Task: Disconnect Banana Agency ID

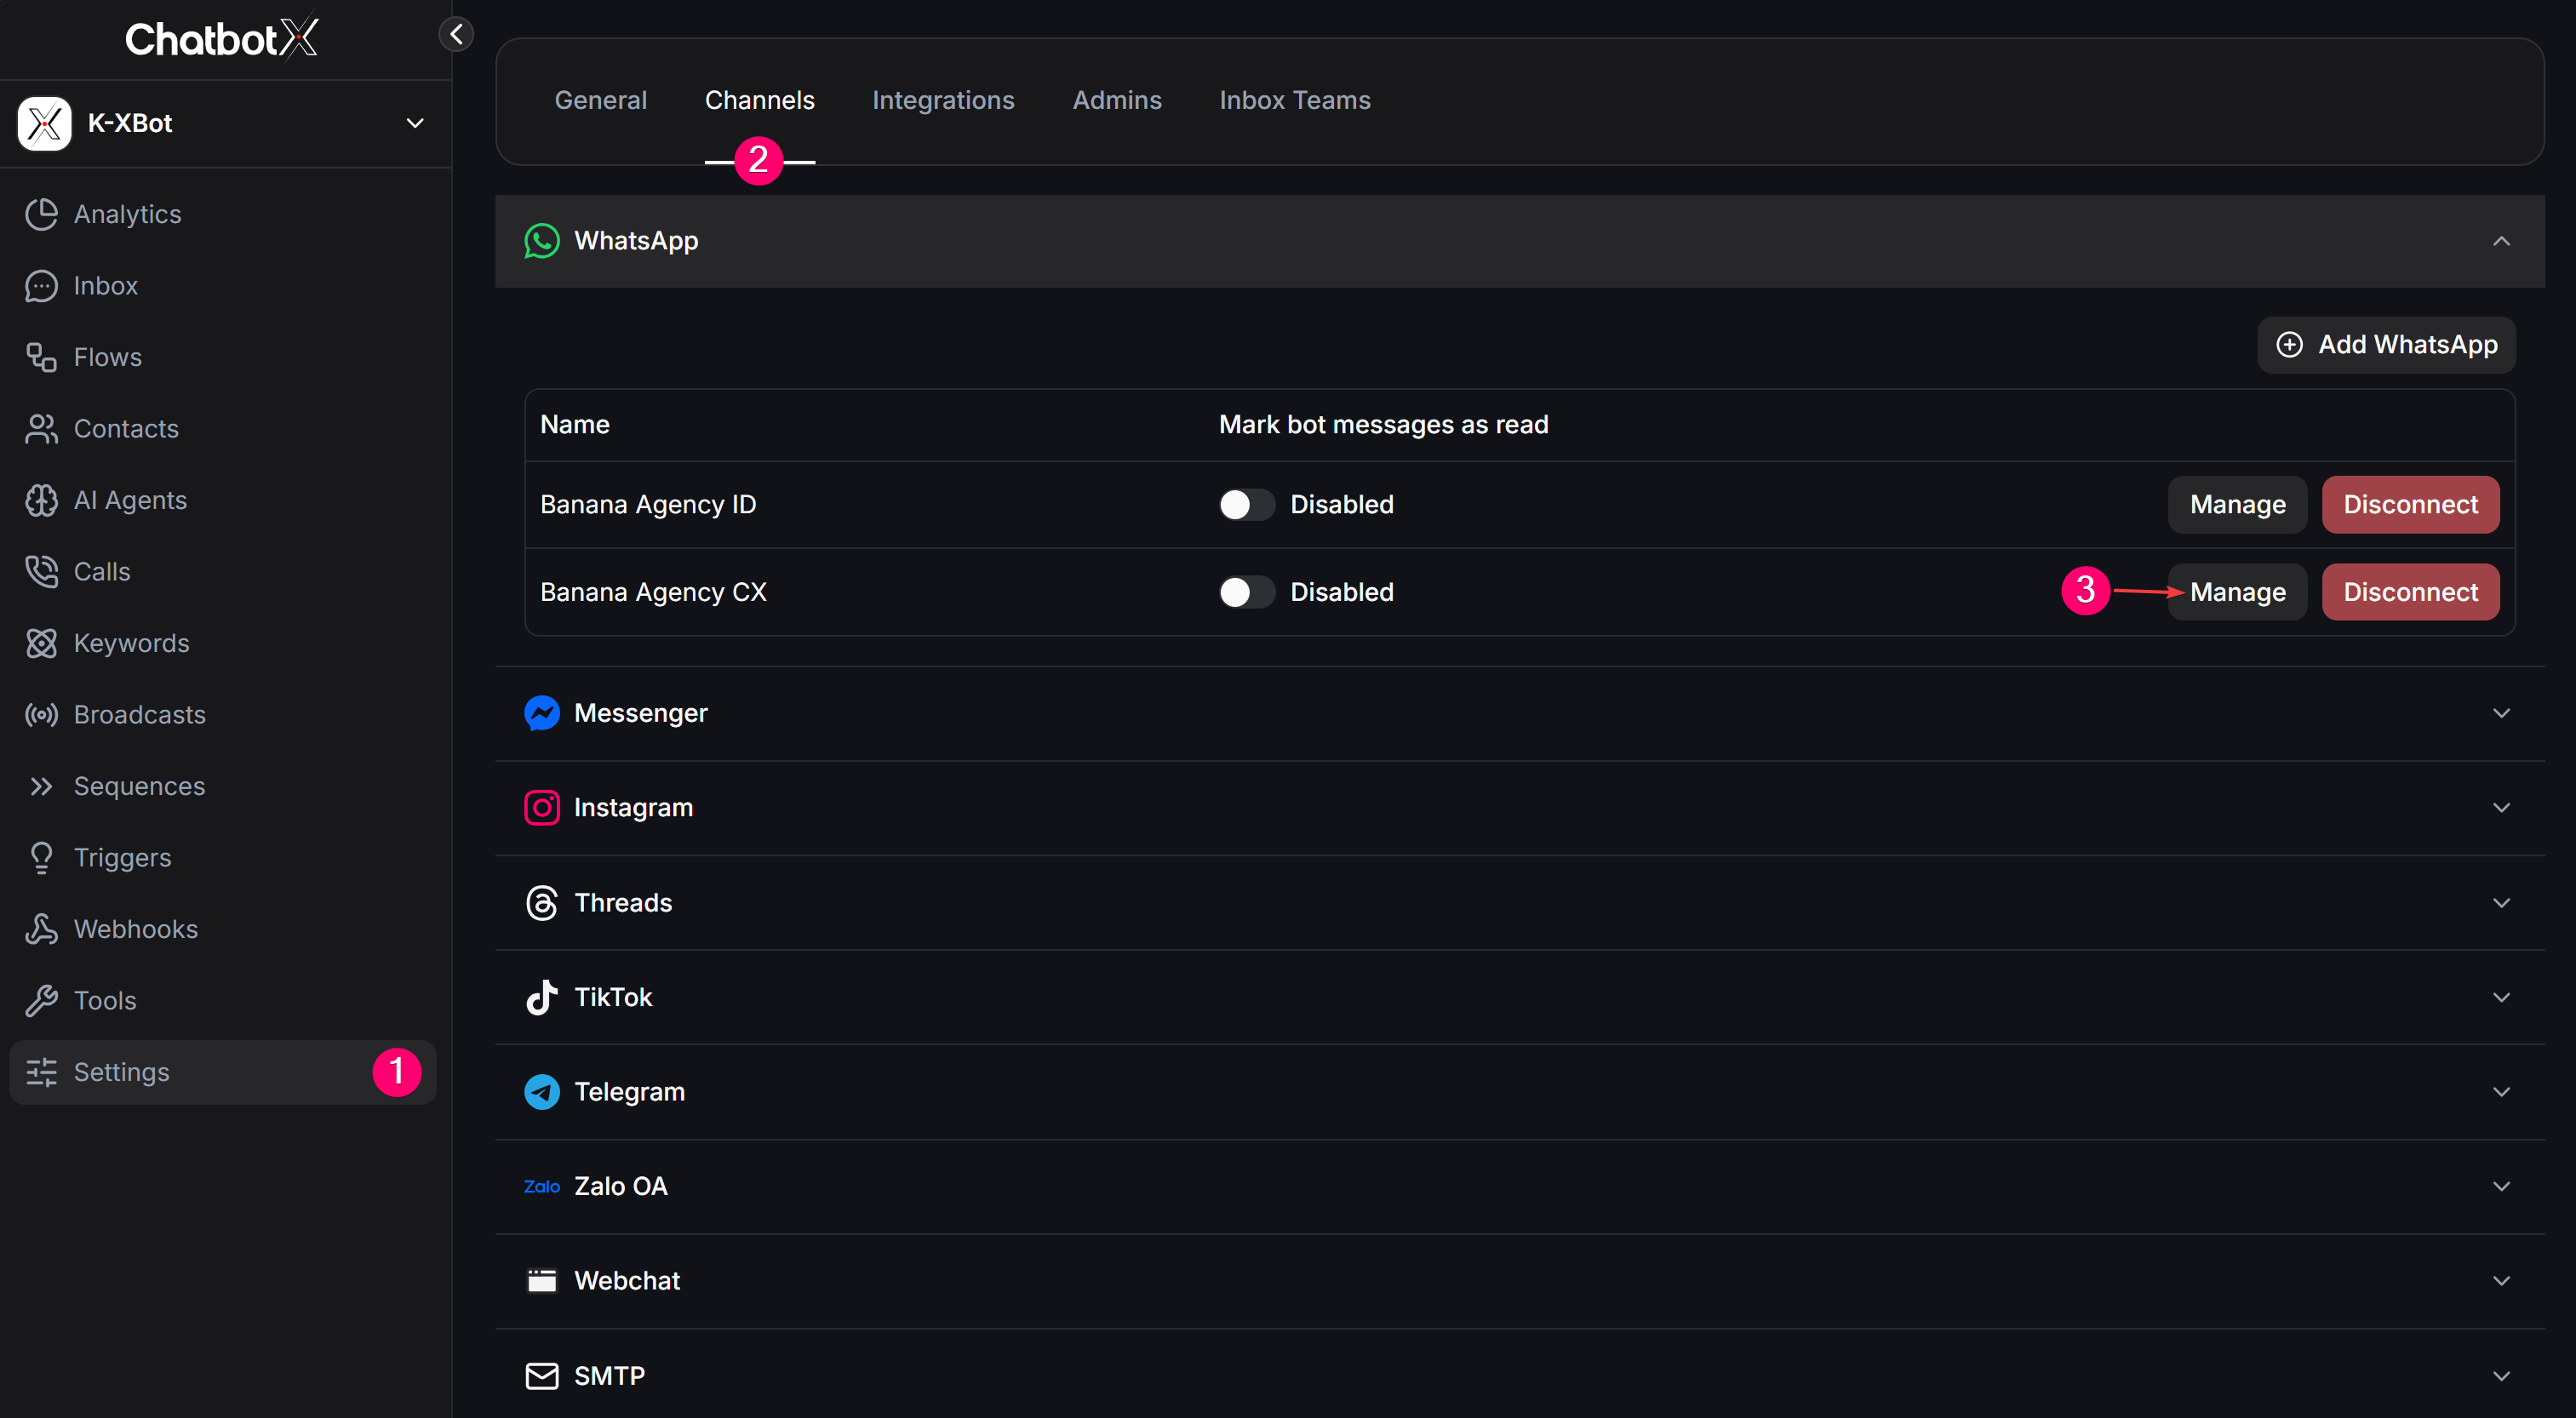Action: point(2410,504)
